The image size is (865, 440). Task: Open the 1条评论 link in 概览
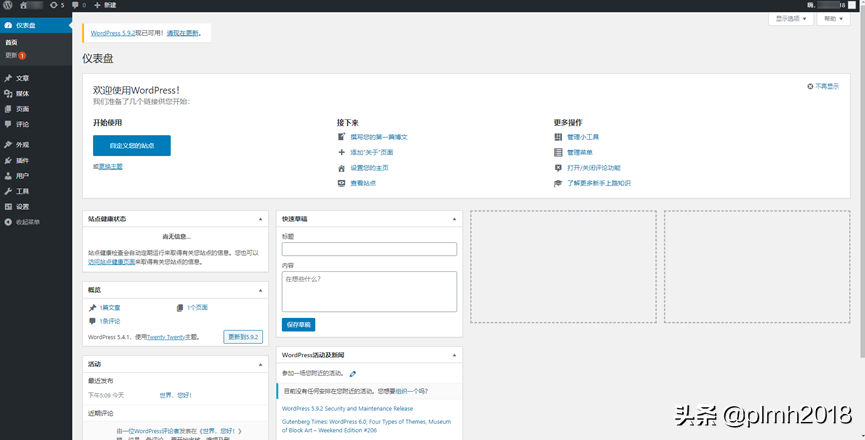click(109, 321)
